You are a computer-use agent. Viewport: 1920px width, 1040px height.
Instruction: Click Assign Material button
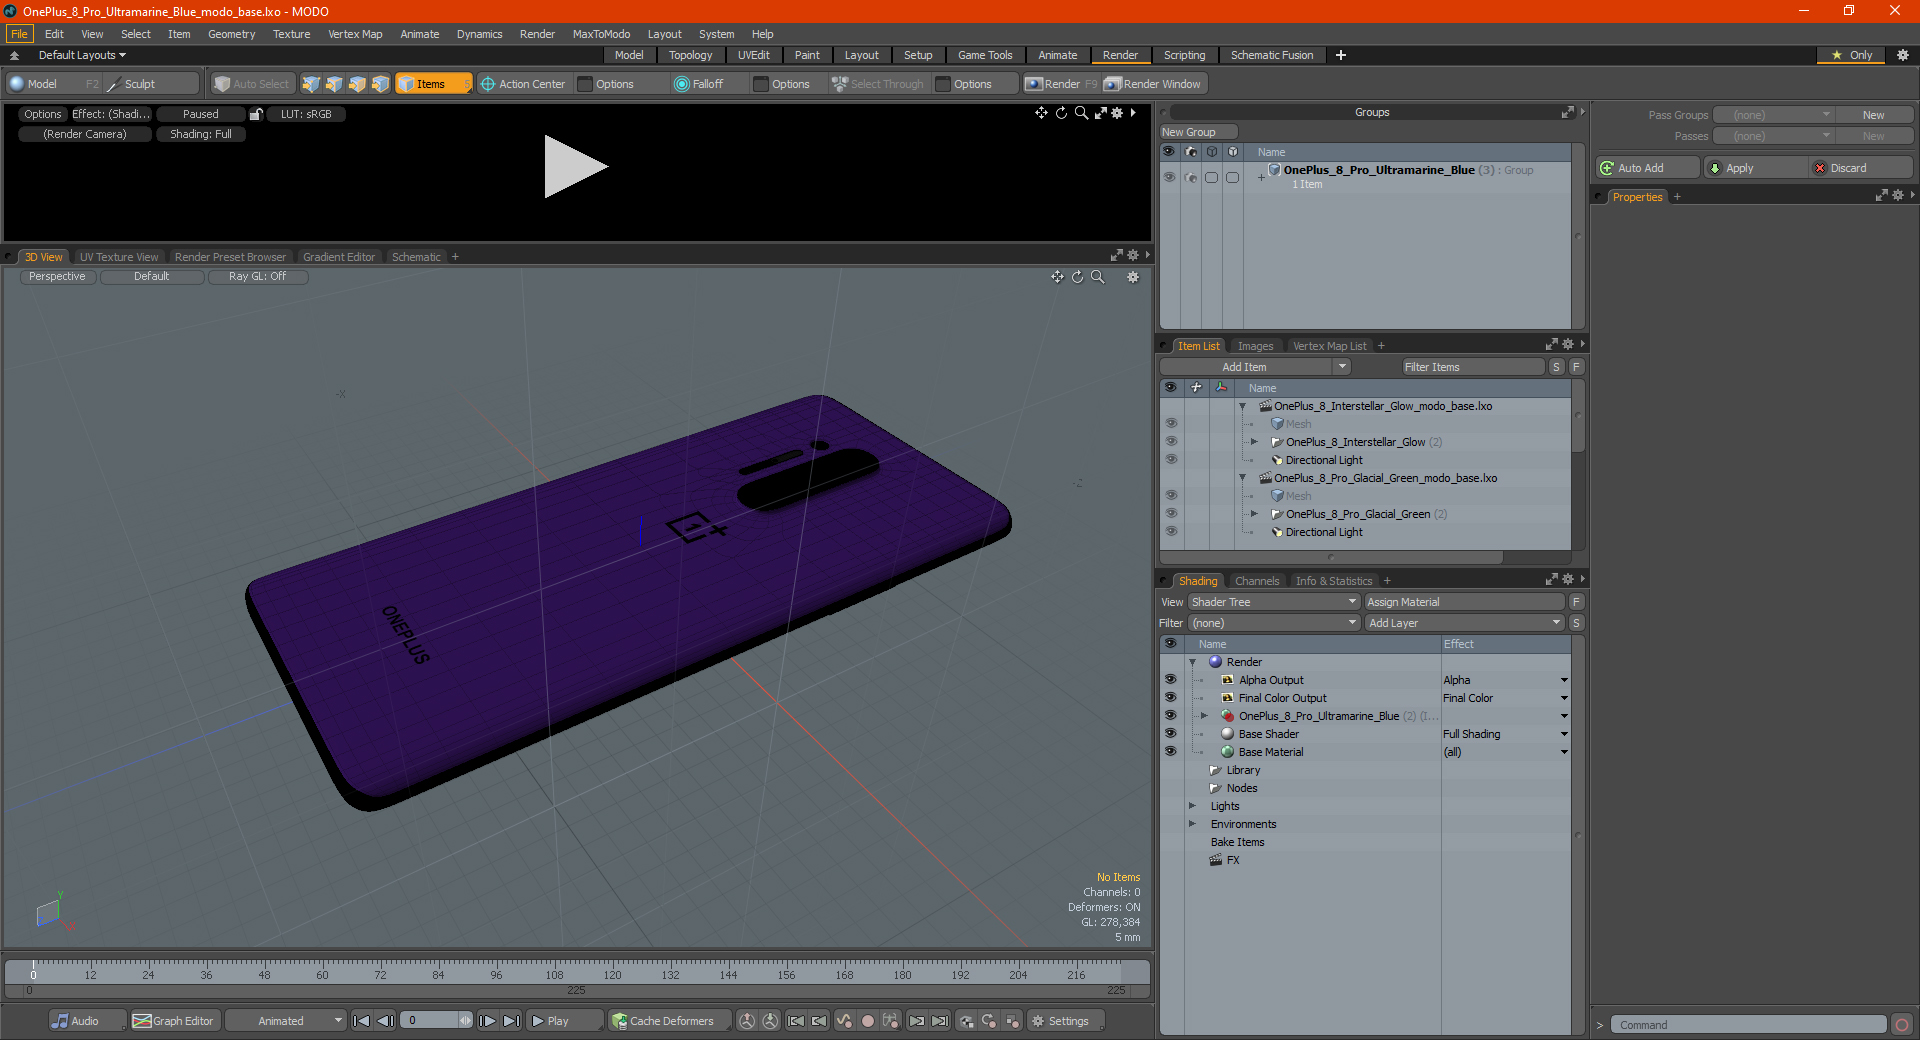pos(1464,602)
